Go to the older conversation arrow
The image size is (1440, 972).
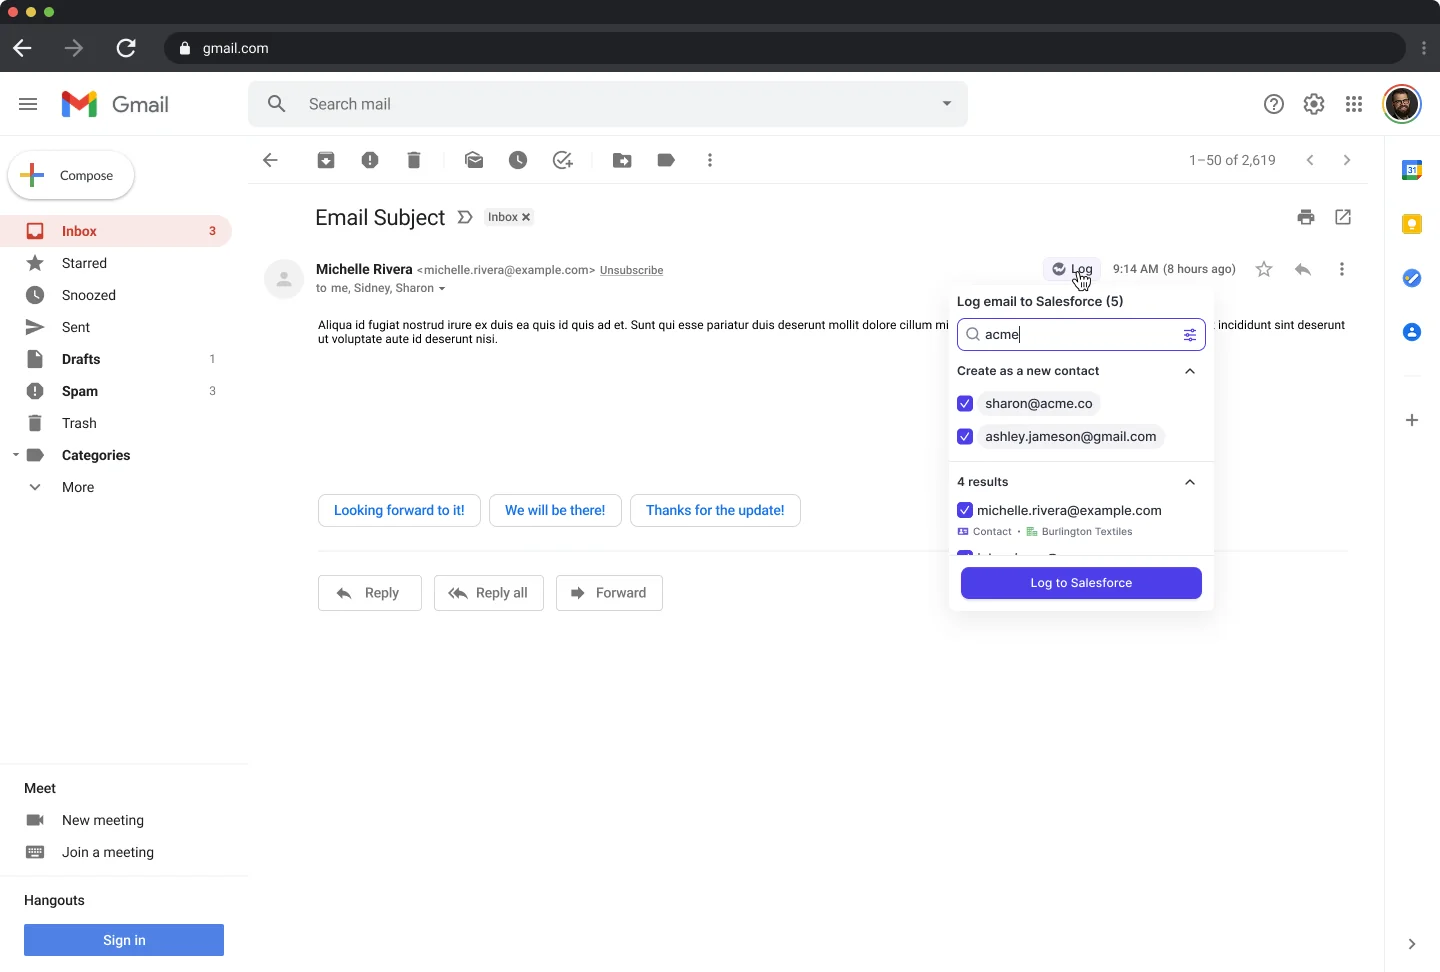pos(1347,160)
